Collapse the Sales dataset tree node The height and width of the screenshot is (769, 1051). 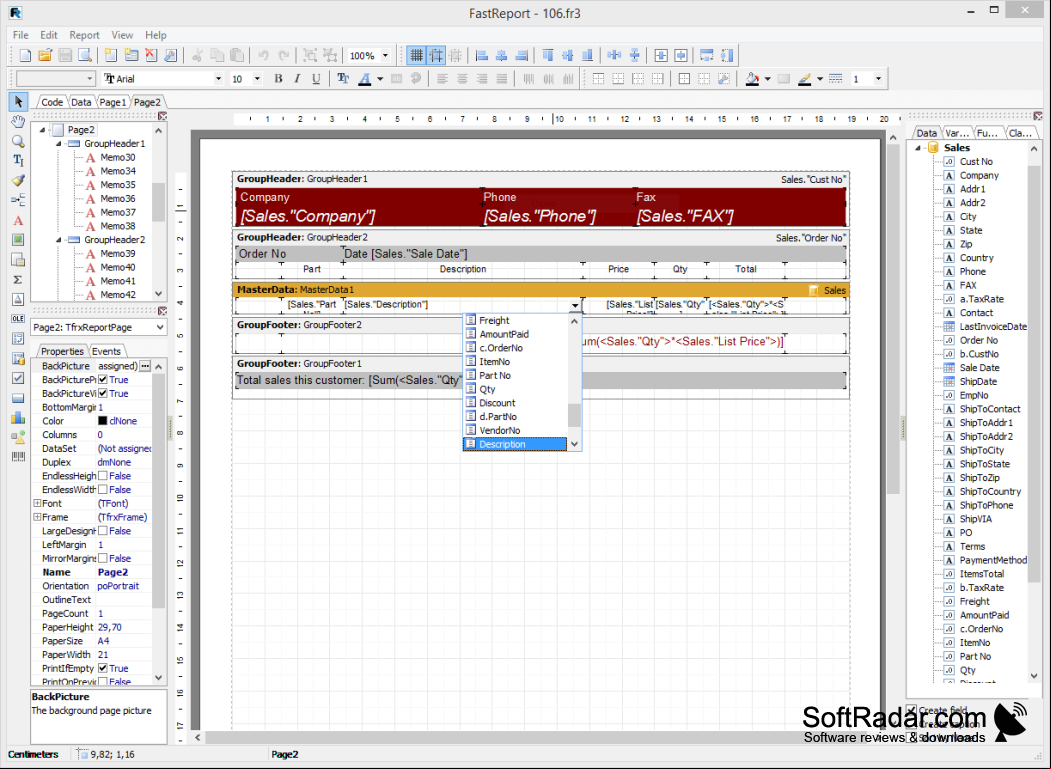click(918, 147)
